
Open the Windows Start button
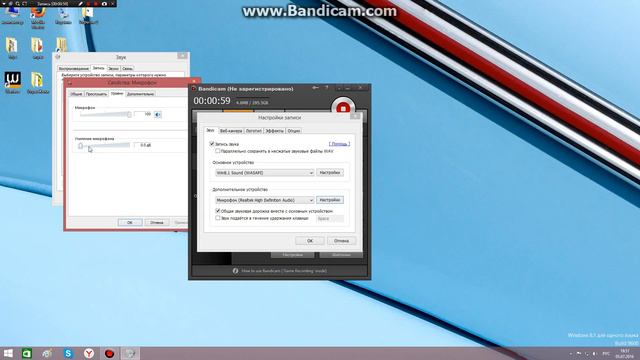8,353
